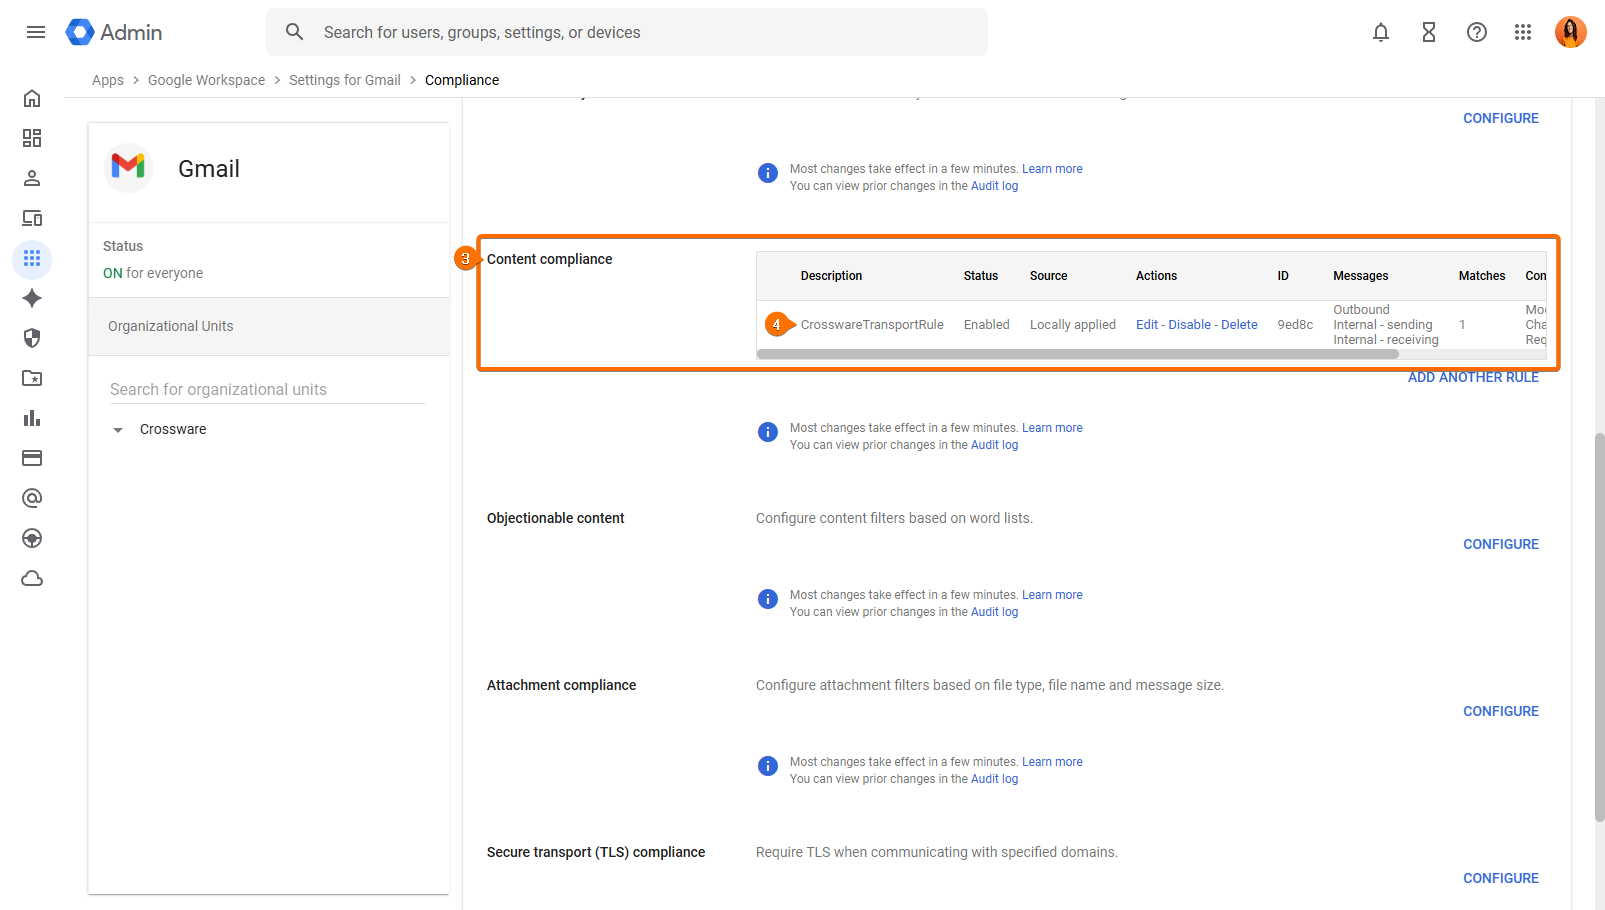The height and width of the screenshot is (910, 1605).
Task: Click the compliance table horizontal scrollbar
Action: [1077, 354]
